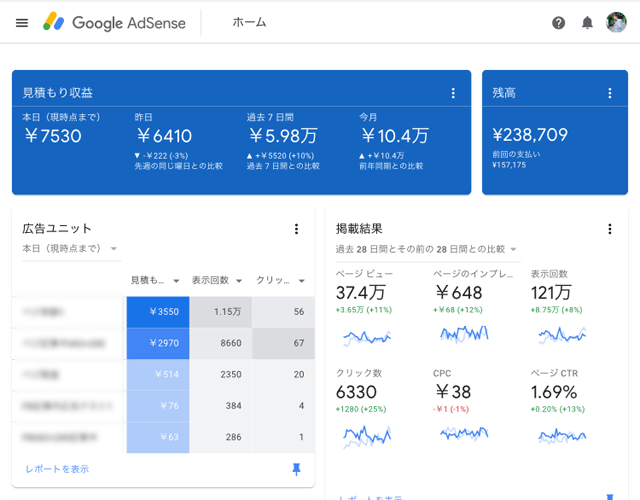Viewport: 640px width, 500px height.
Task: Select the ￥76 revenue cell
Action: (158, 406)
